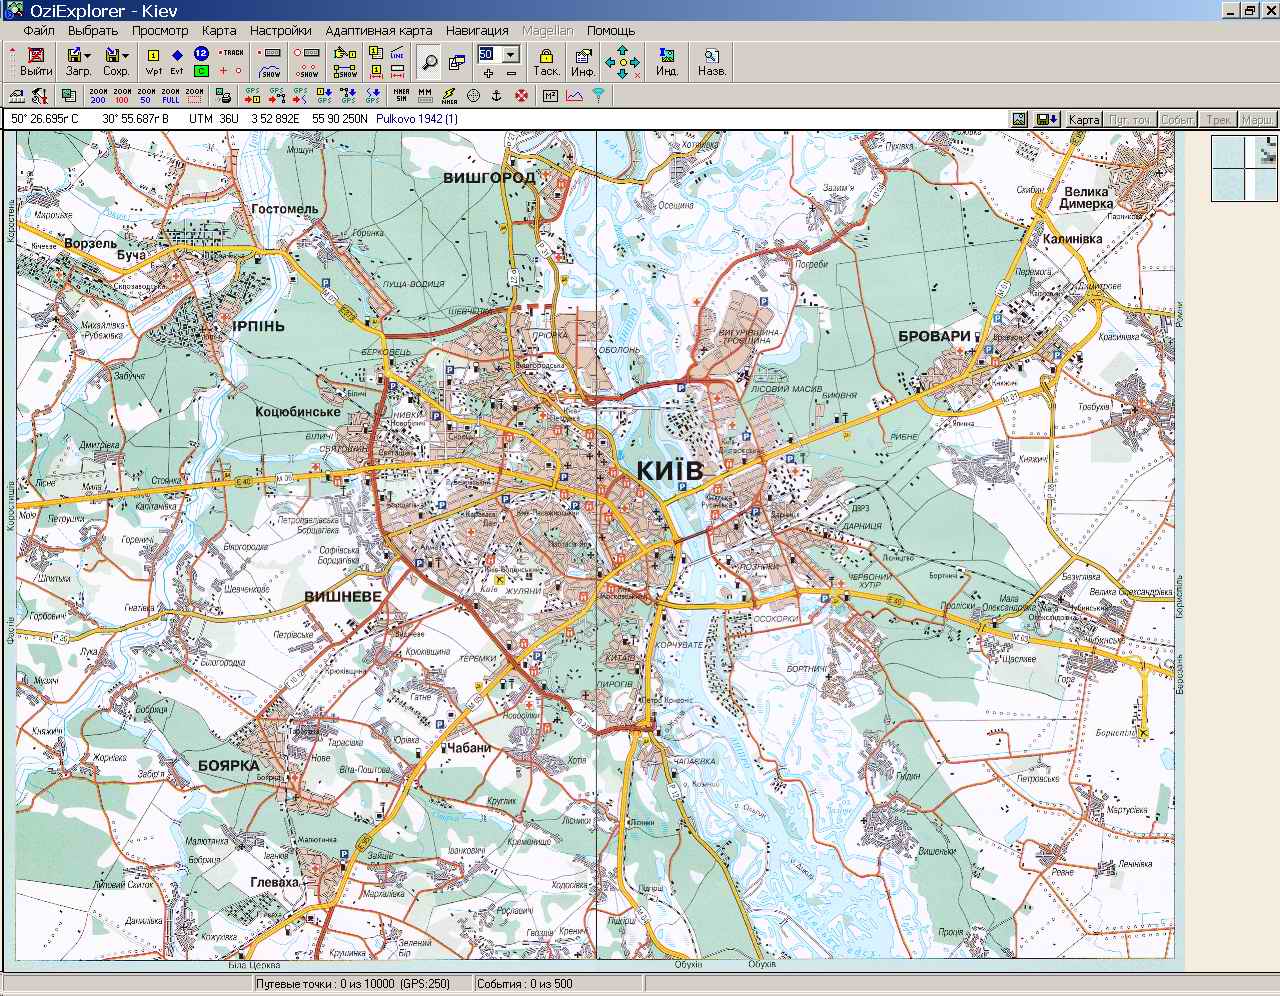
Task: Open the Помощь menu
Action: click(611, 30)
